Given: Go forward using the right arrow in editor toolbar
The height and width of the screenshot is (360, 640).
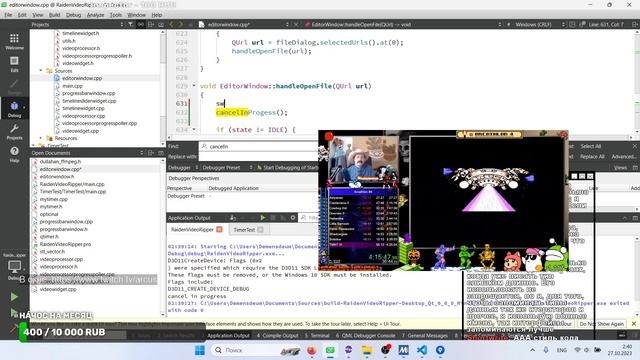Looking at the screenshot, I should 181,24.
